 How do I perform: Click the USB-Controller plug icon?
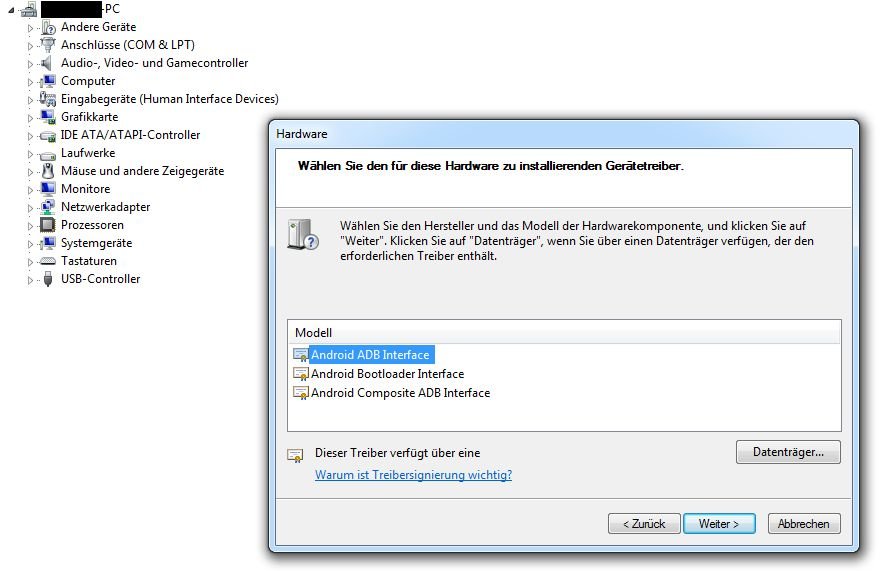pyautogui.click(x=48, y=279)
